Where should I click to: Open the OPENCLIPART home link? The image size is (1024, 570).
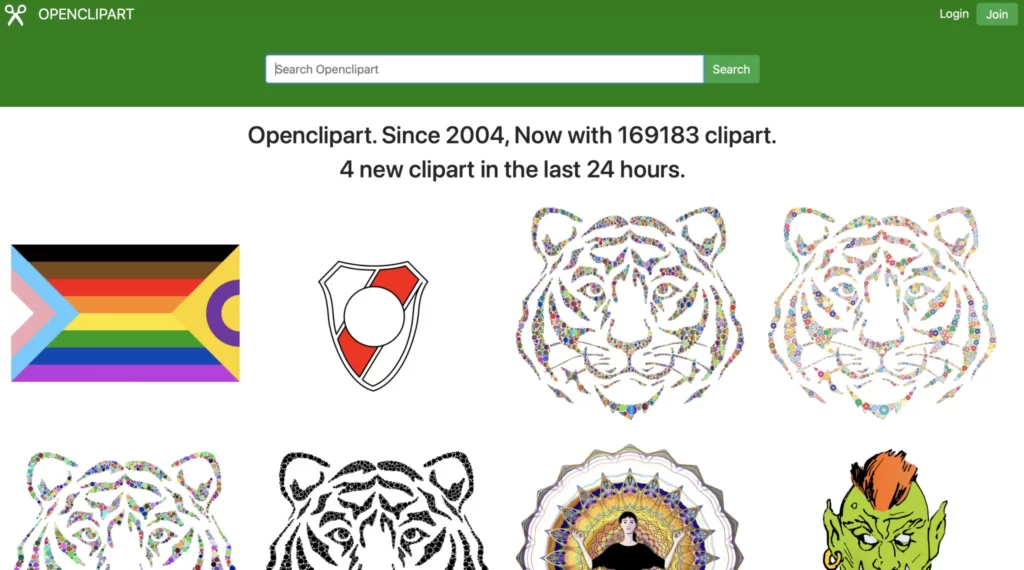click(x=86, y=14)
